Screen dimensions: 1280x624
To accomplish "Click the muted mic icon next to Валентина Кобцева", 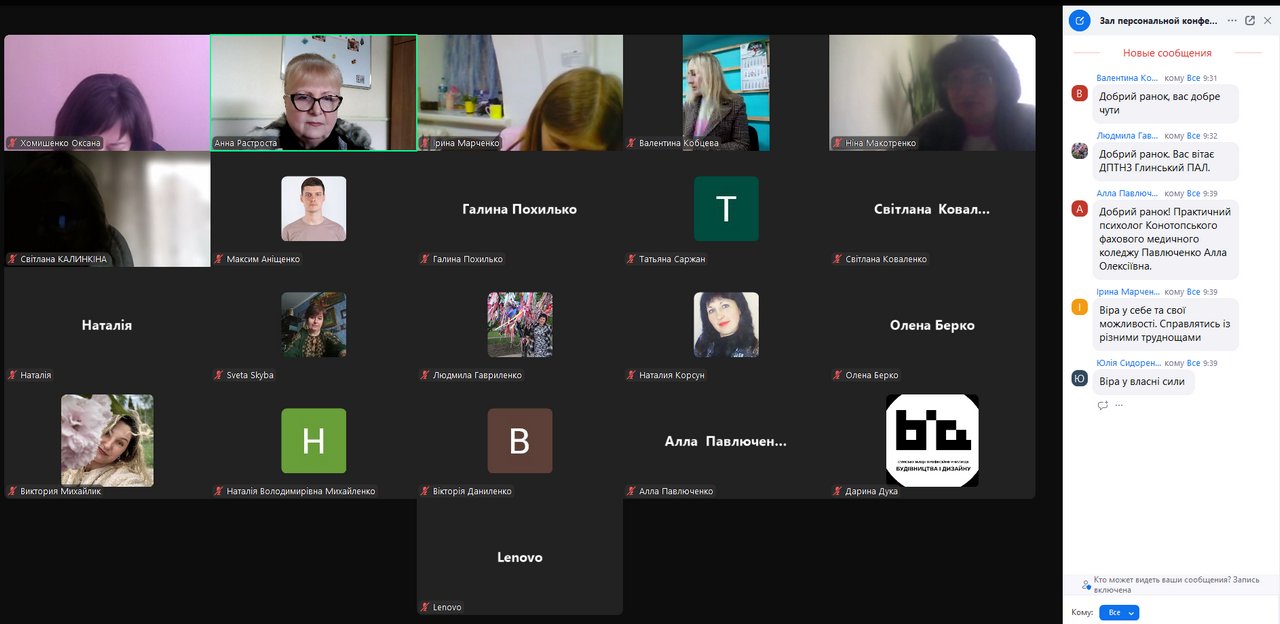I will click(631, 143).
